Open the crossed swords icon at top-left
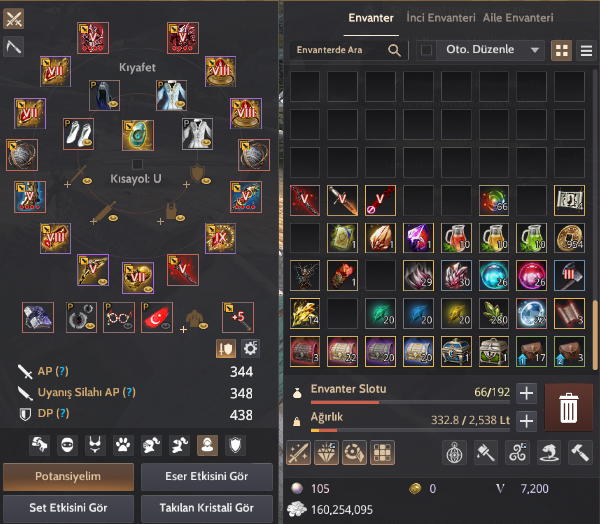The image size is (600, 524). 13,18
